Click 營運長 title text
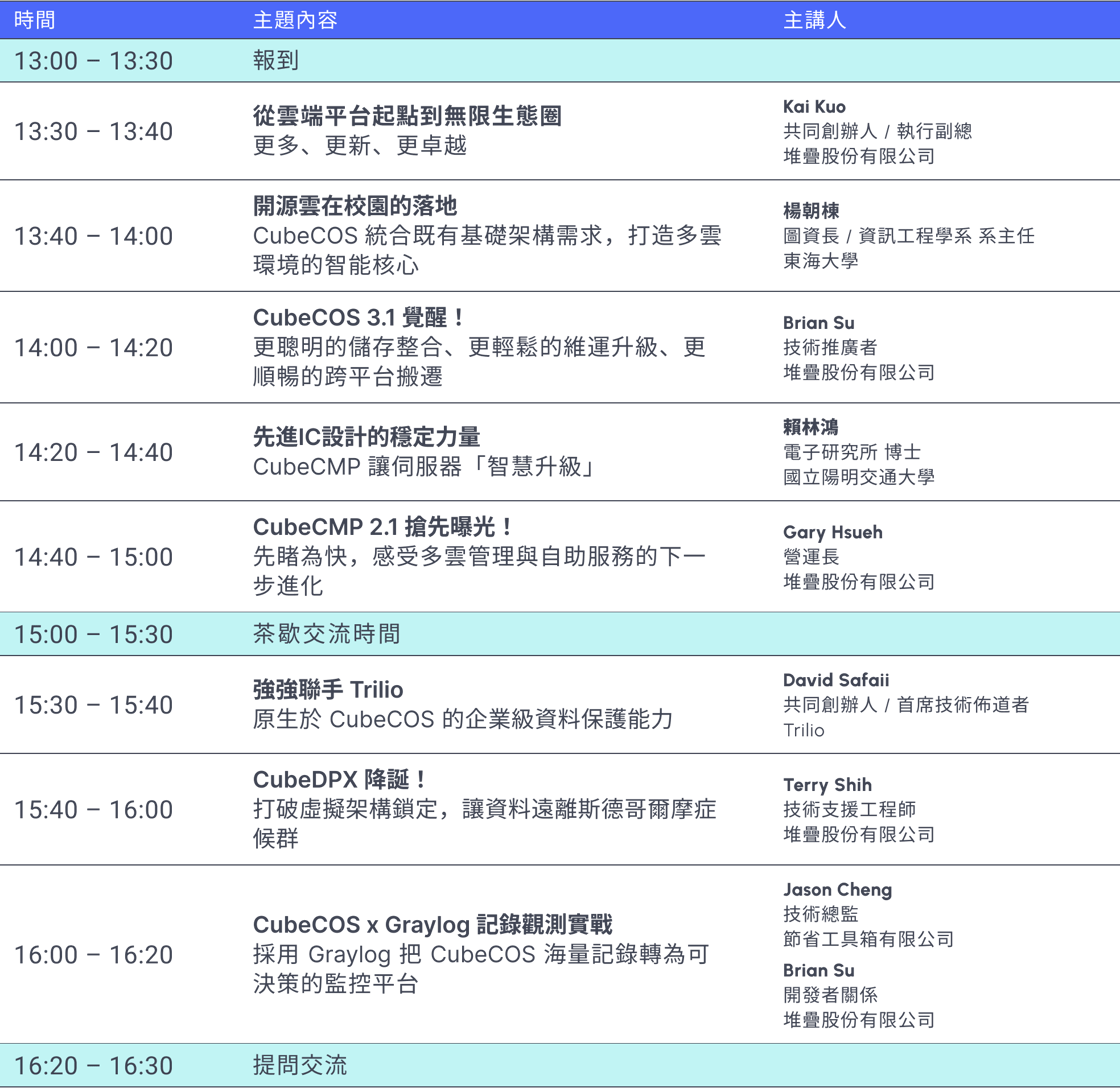1120x1088 pixels. [811, 557]
